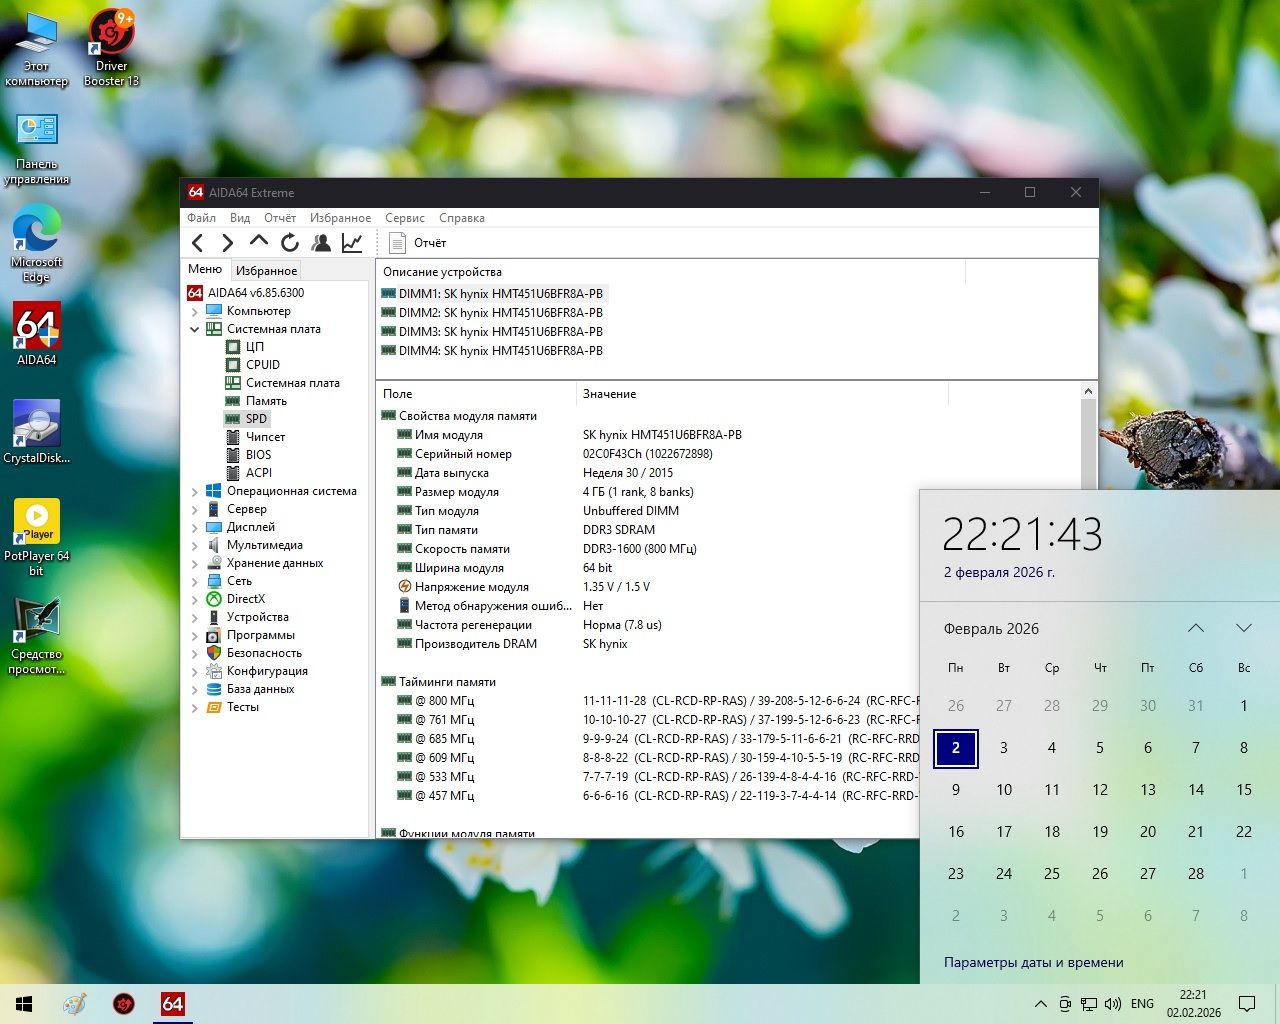
Task: Click the Февраль 2026 calendar header
Action: coord(991,628)
